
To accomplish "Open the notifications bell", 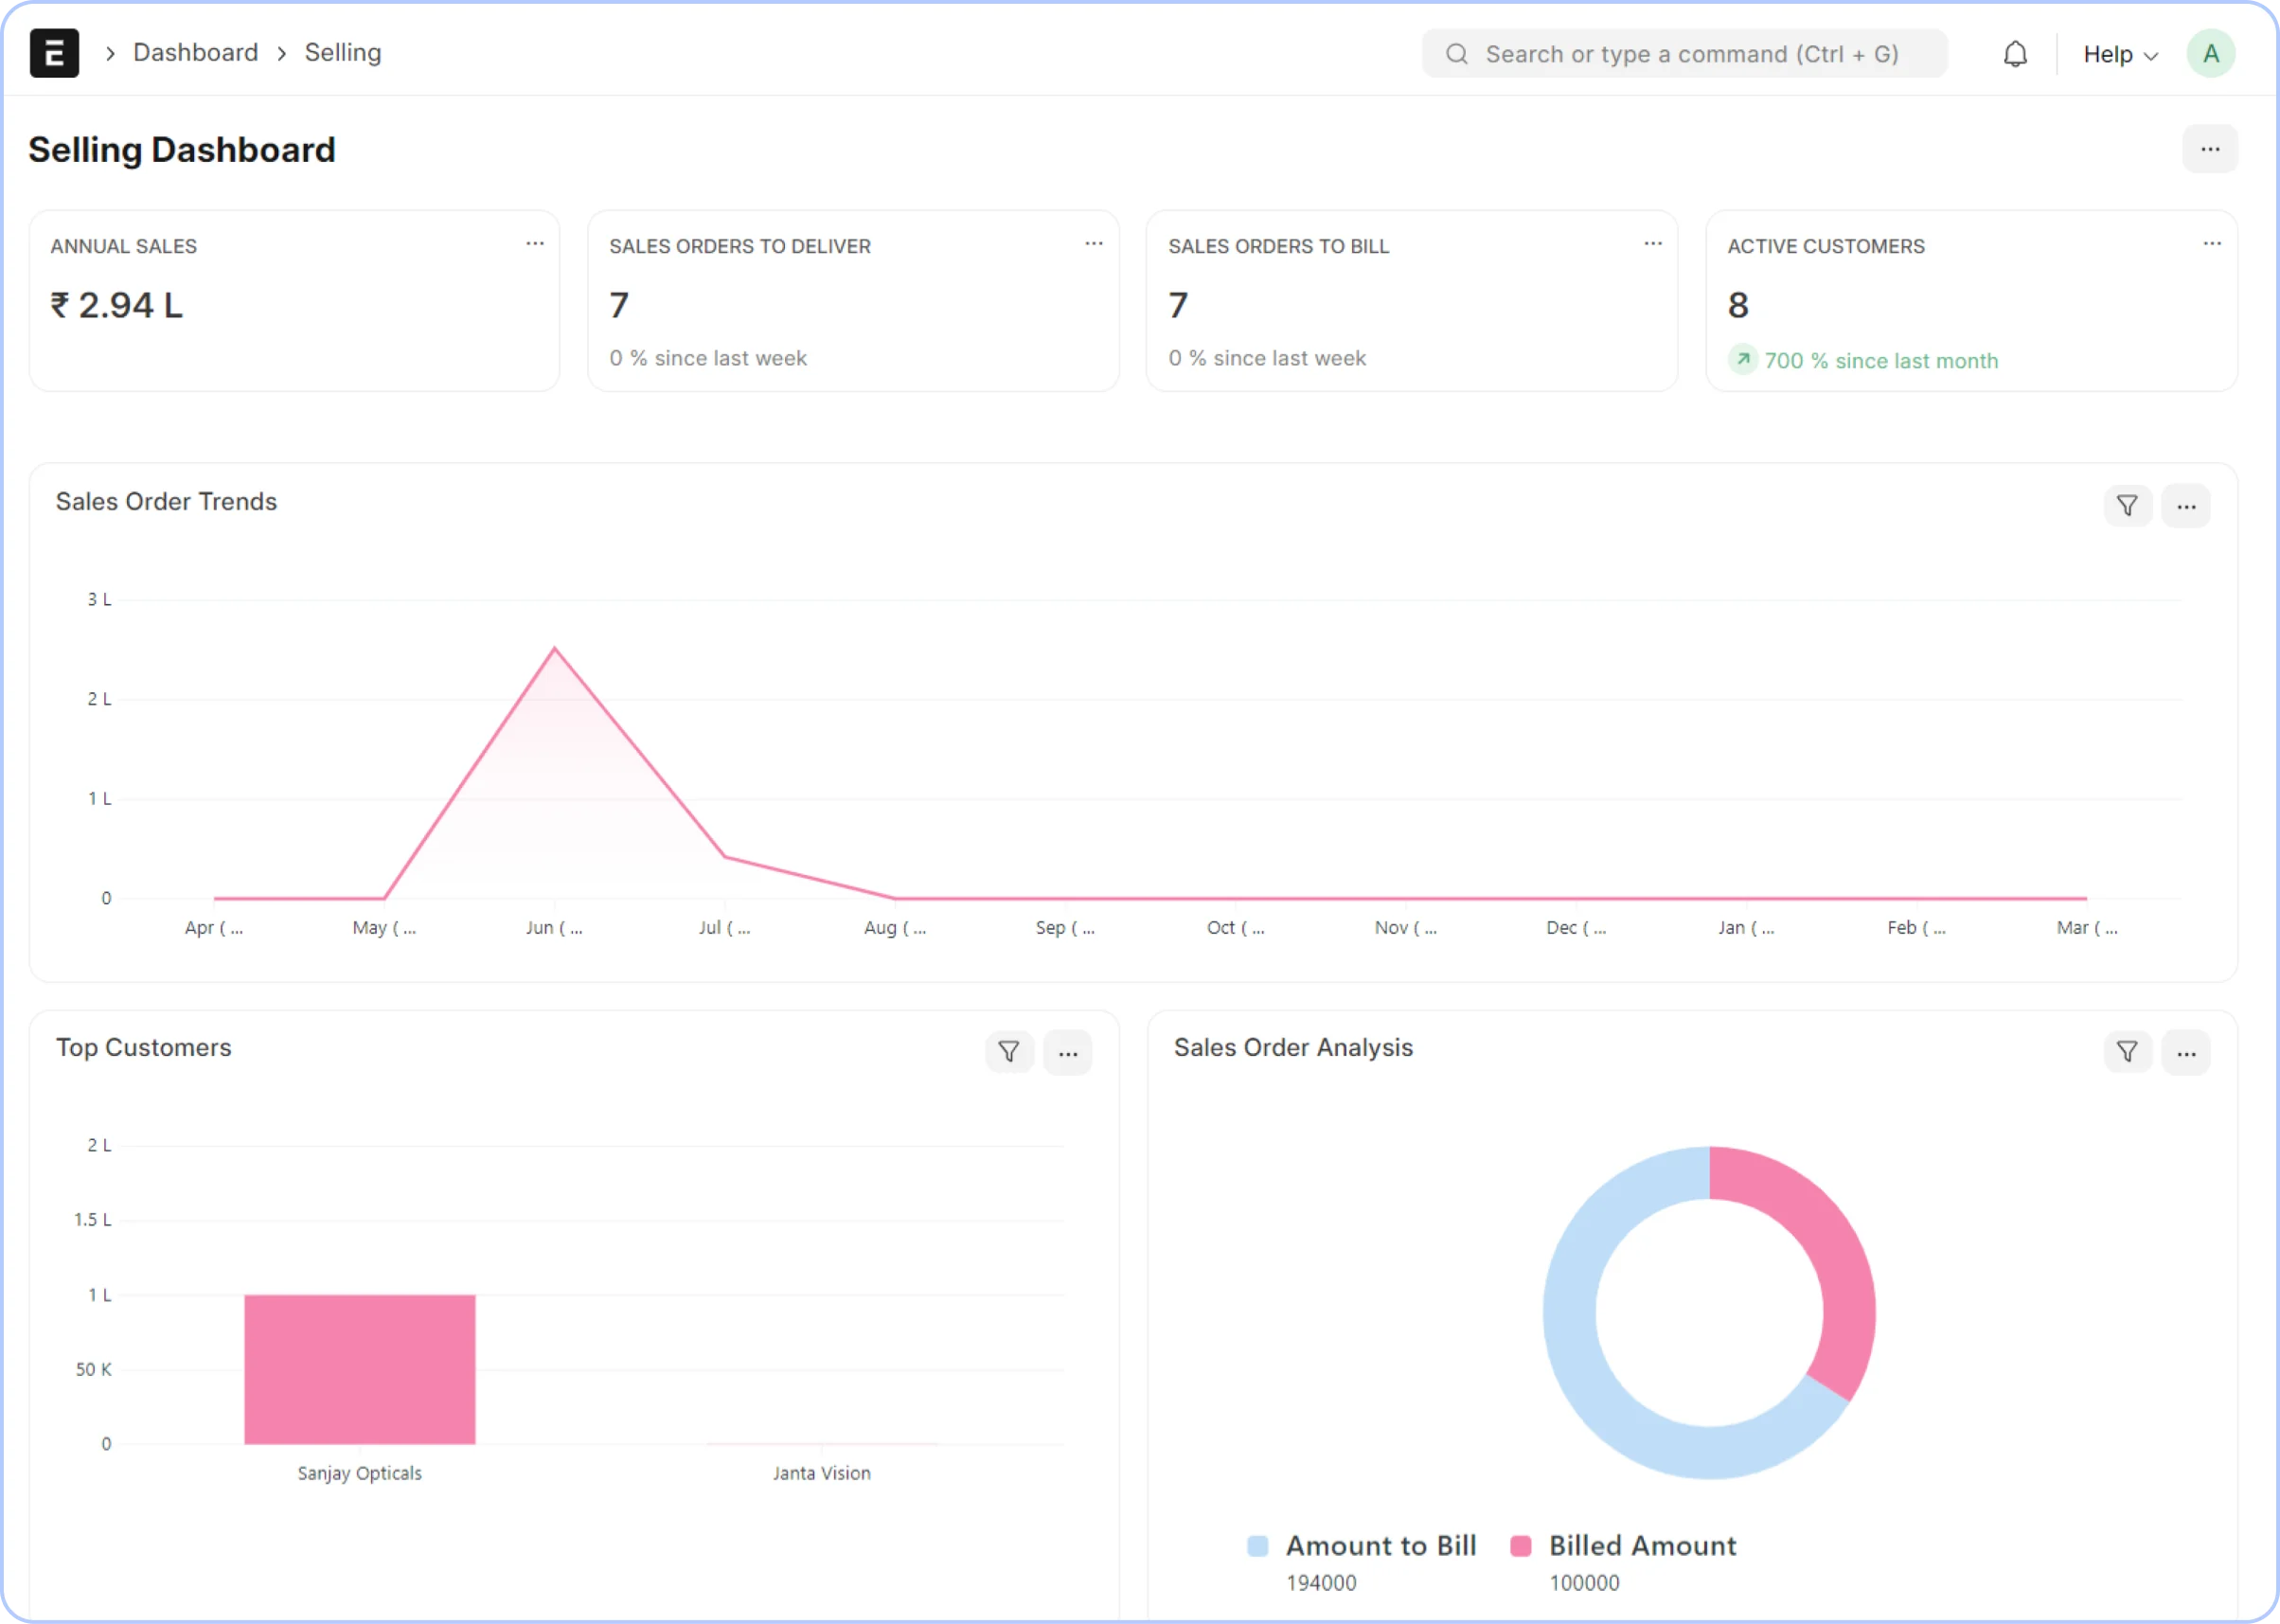I will click(2015, 54).
